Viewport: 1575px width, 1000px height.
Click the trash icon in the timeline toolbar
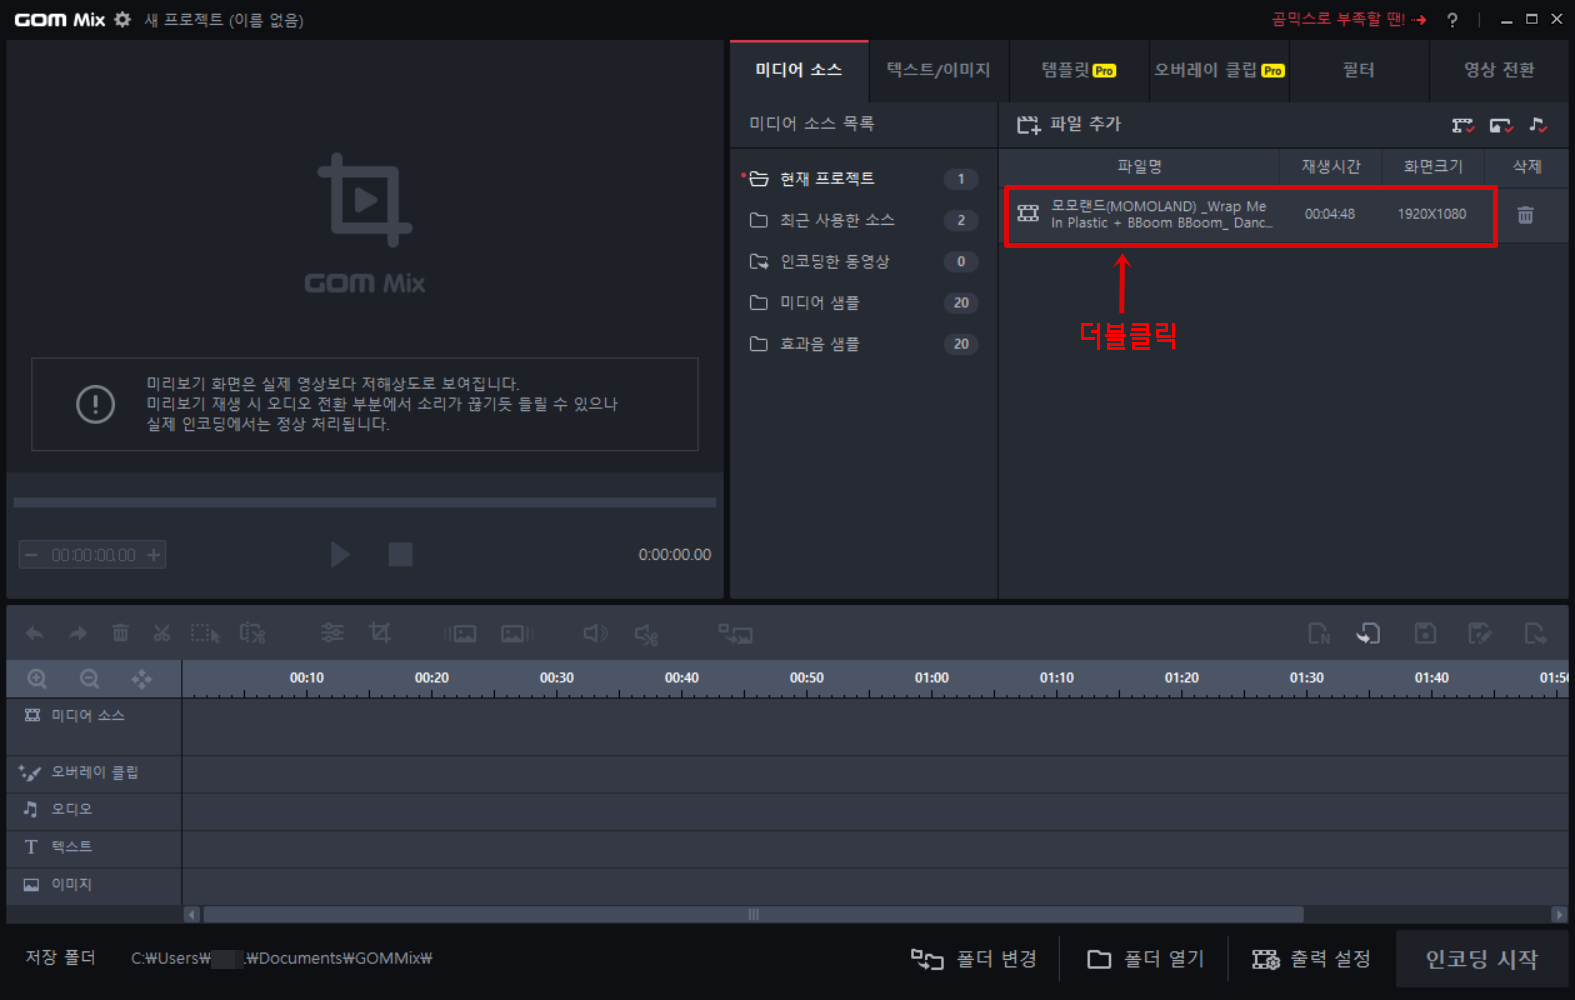(120, 633)
